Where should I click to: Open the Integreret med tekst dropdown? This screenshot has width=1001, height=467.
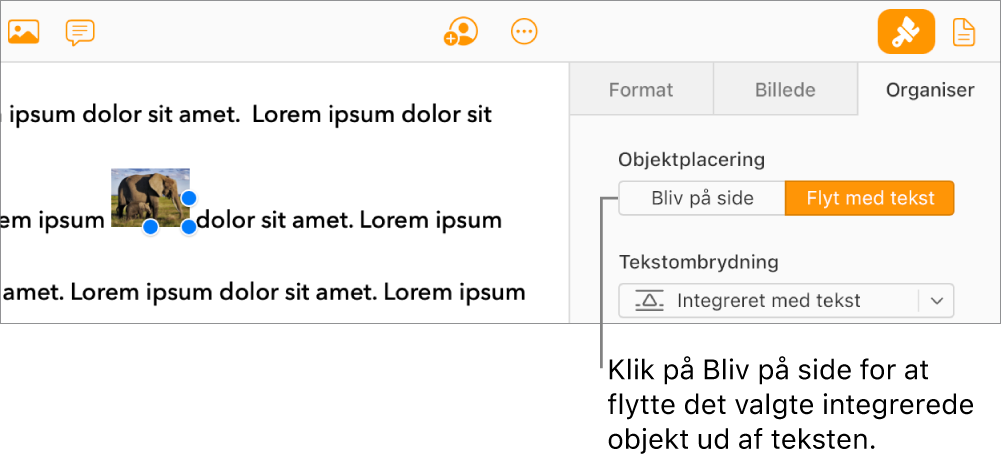coord(786,300)
